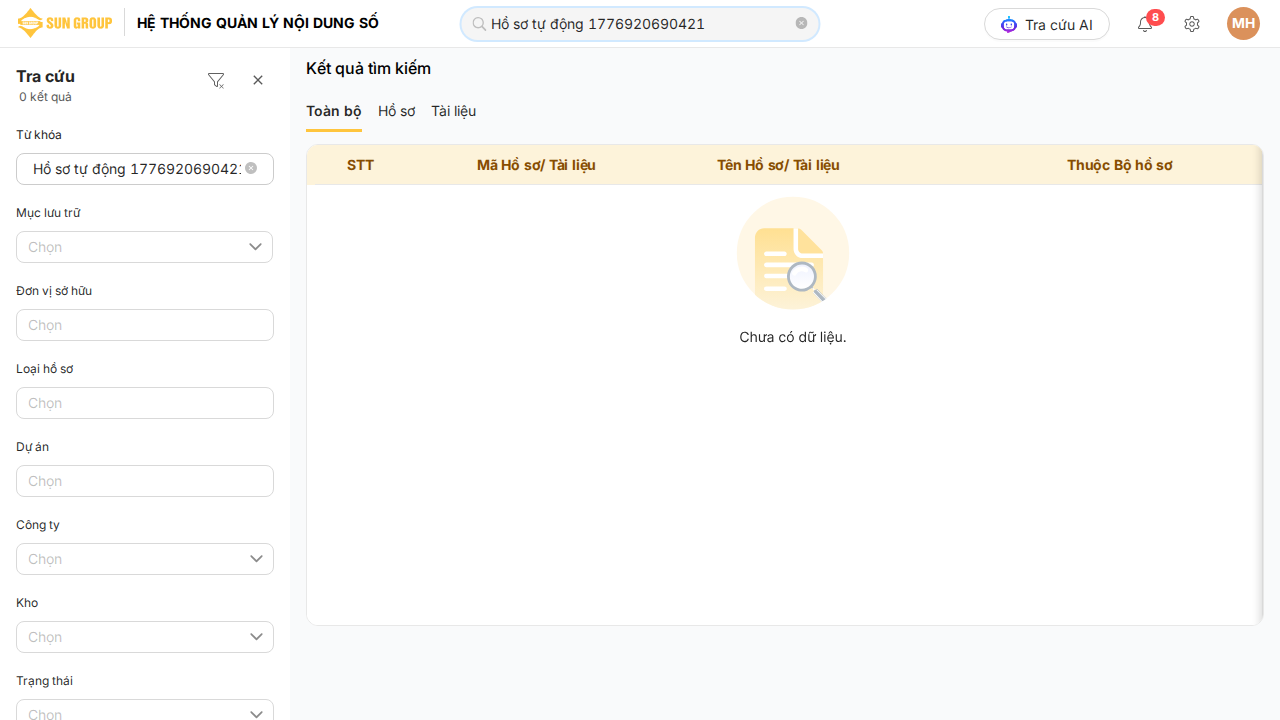1280x720 pixels.
Task: Click the Sun Group logo
Action: [x=65, y=23]
